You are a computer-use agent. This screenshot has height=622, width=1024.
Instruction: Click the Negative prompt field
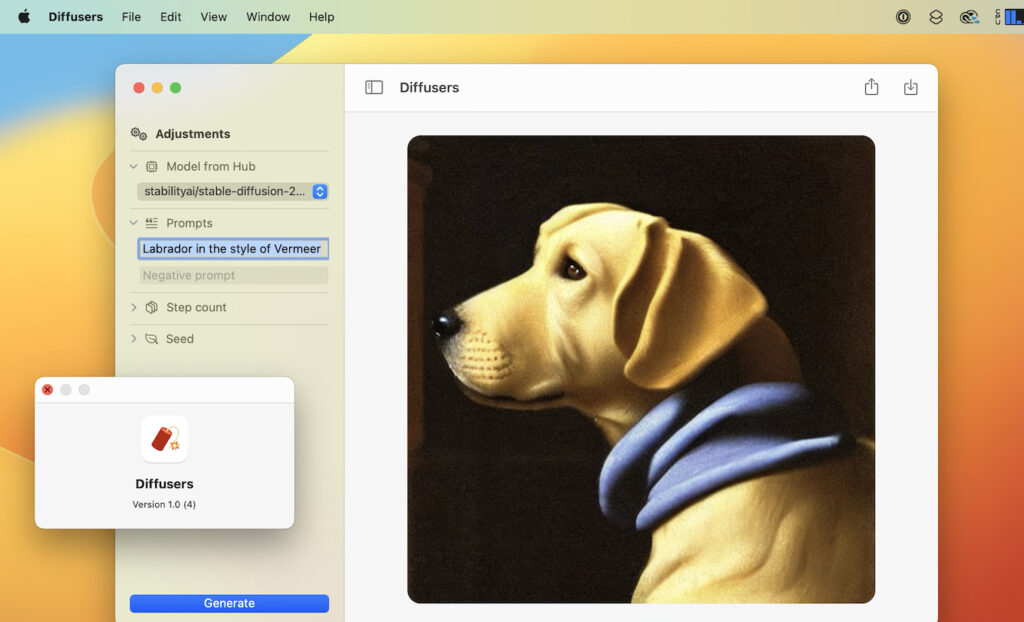click(231, 275)
